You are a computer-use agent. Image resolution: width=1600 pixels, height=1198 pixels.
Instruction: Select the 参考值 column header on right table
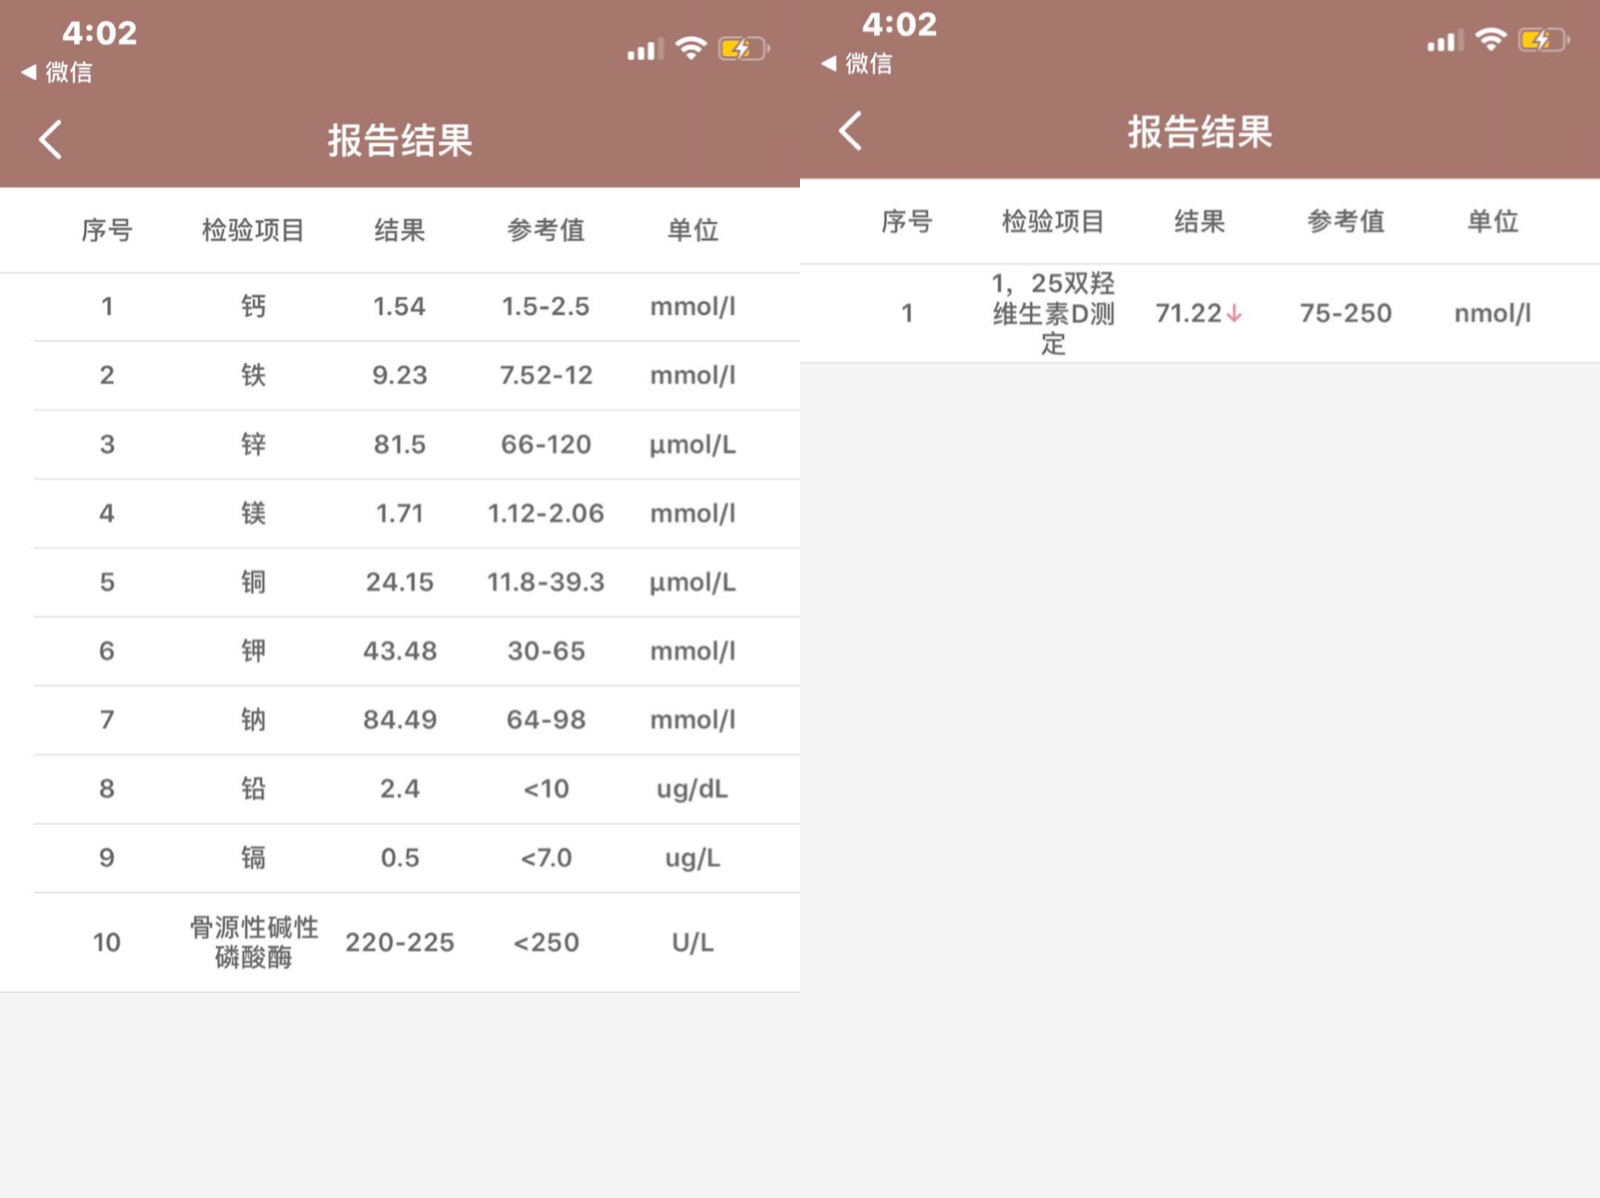(x=1345, y=222)
